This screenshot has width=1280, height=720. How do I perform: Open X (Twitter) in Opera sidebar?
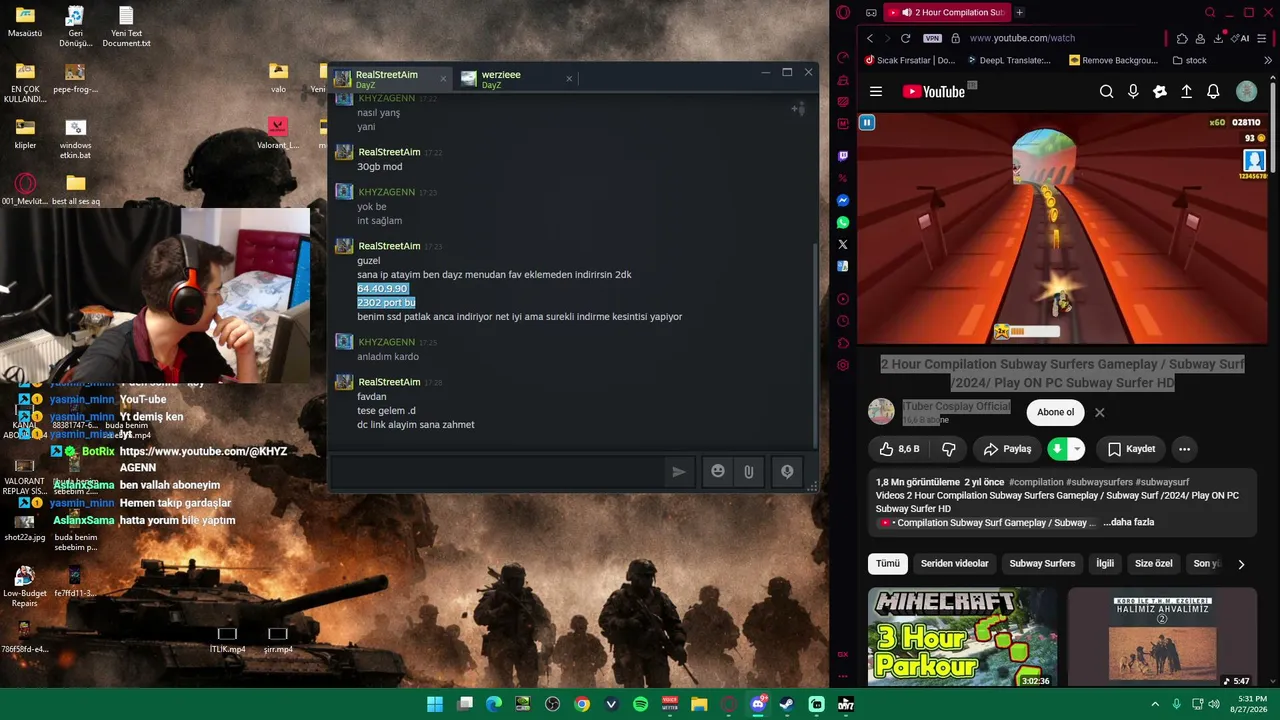[843, 244]
